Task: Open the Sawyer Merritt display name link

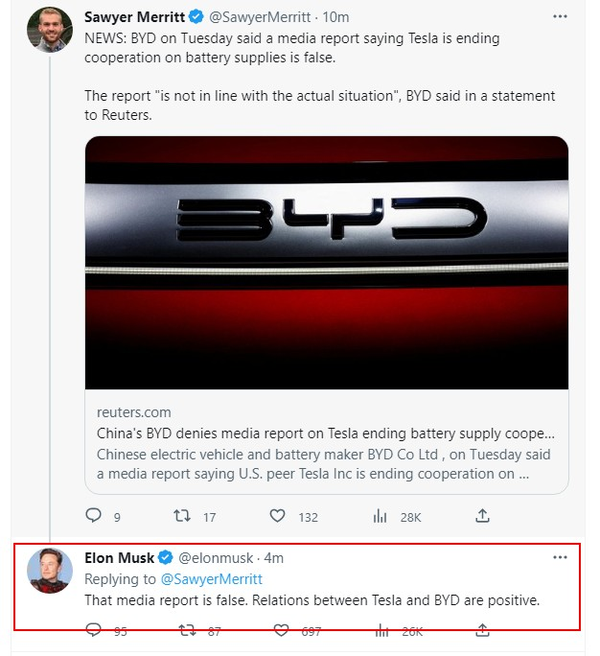Action: (x=134, y=17)
